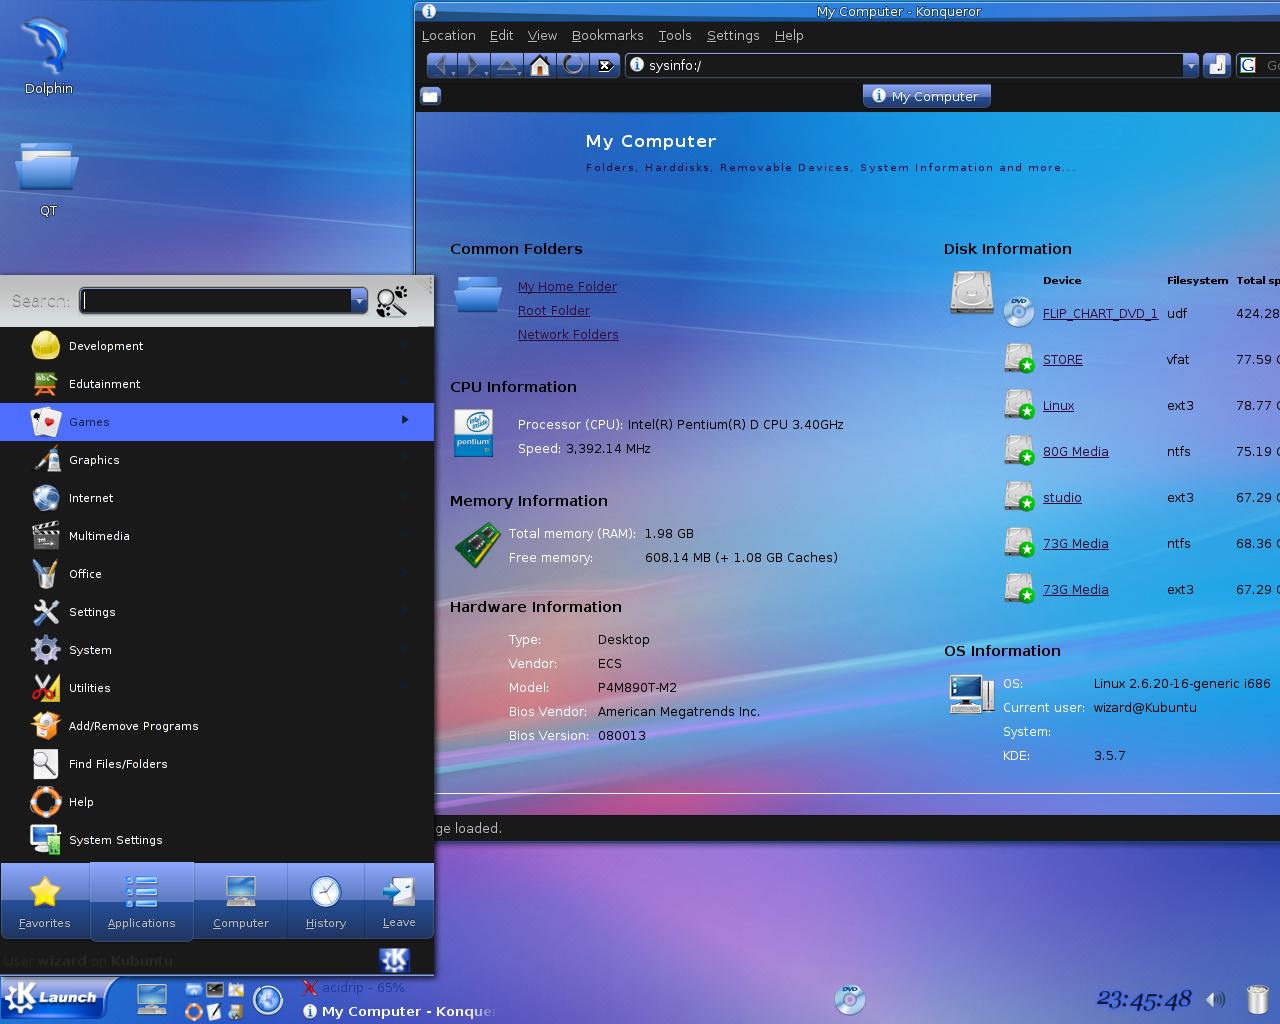Viewport: 1280px width, 1024px height.
Task: Click the go button beside location bar
Action: [x=1216, y=66]
